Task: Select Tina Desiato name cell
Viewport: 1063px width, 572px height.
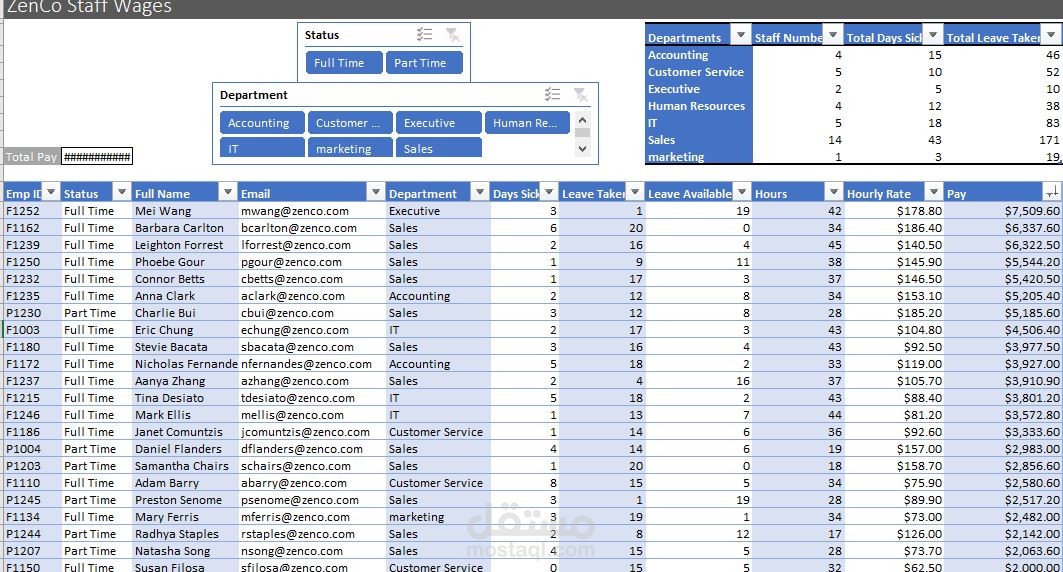Action: (185, 398)
